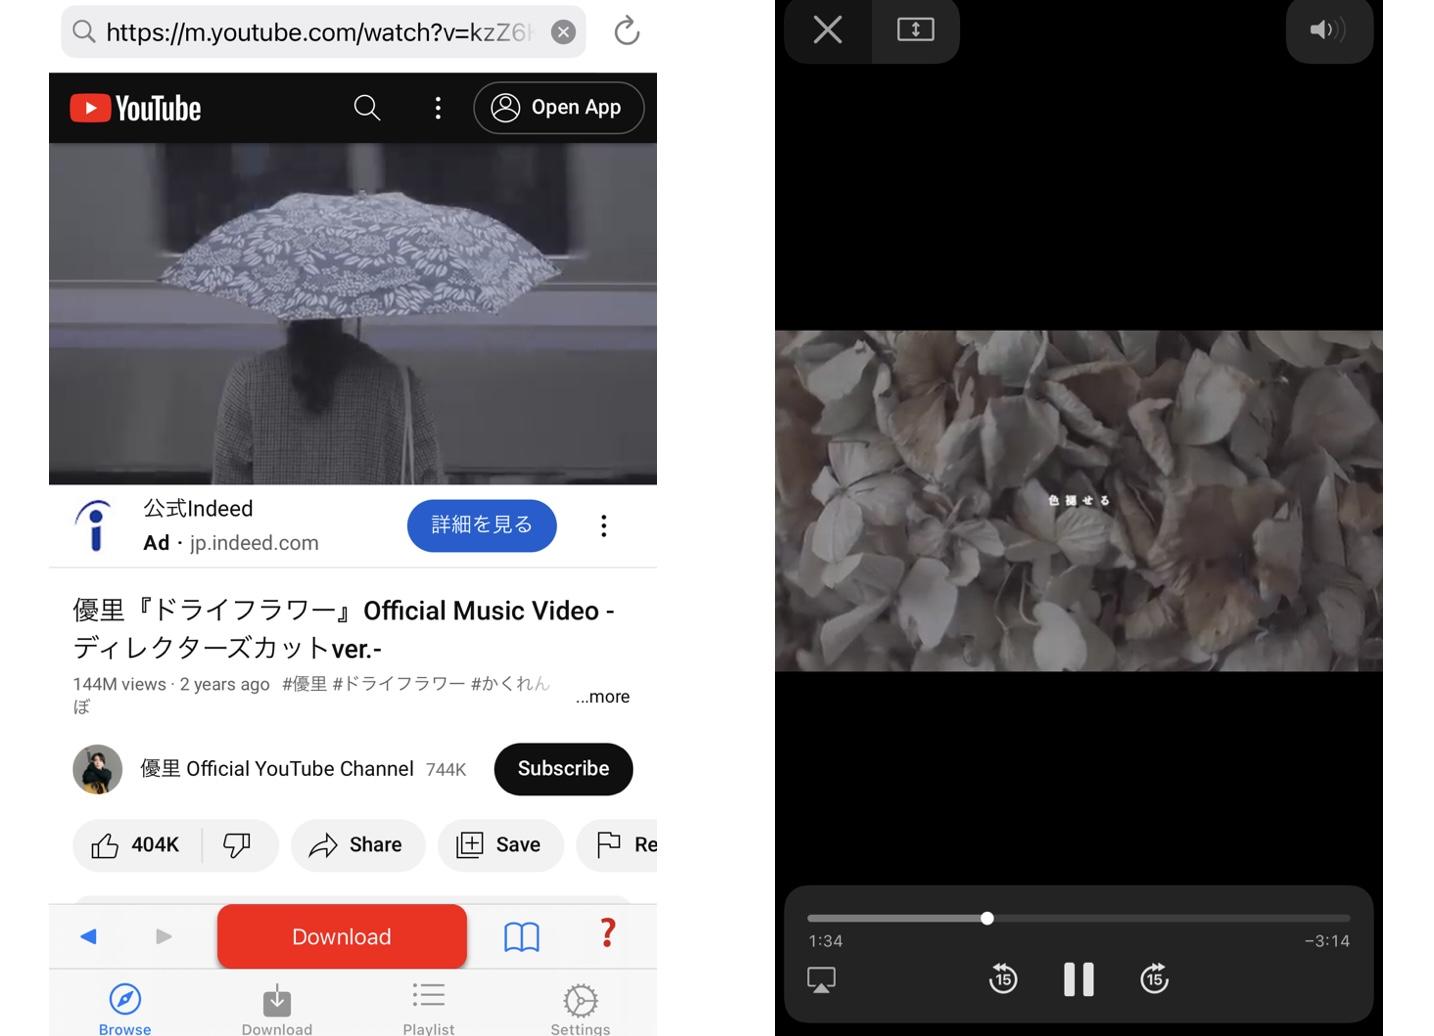This screenshot has height=1036, width=1434.
Task: Open AirPlay icon in player
Action: 822,979
